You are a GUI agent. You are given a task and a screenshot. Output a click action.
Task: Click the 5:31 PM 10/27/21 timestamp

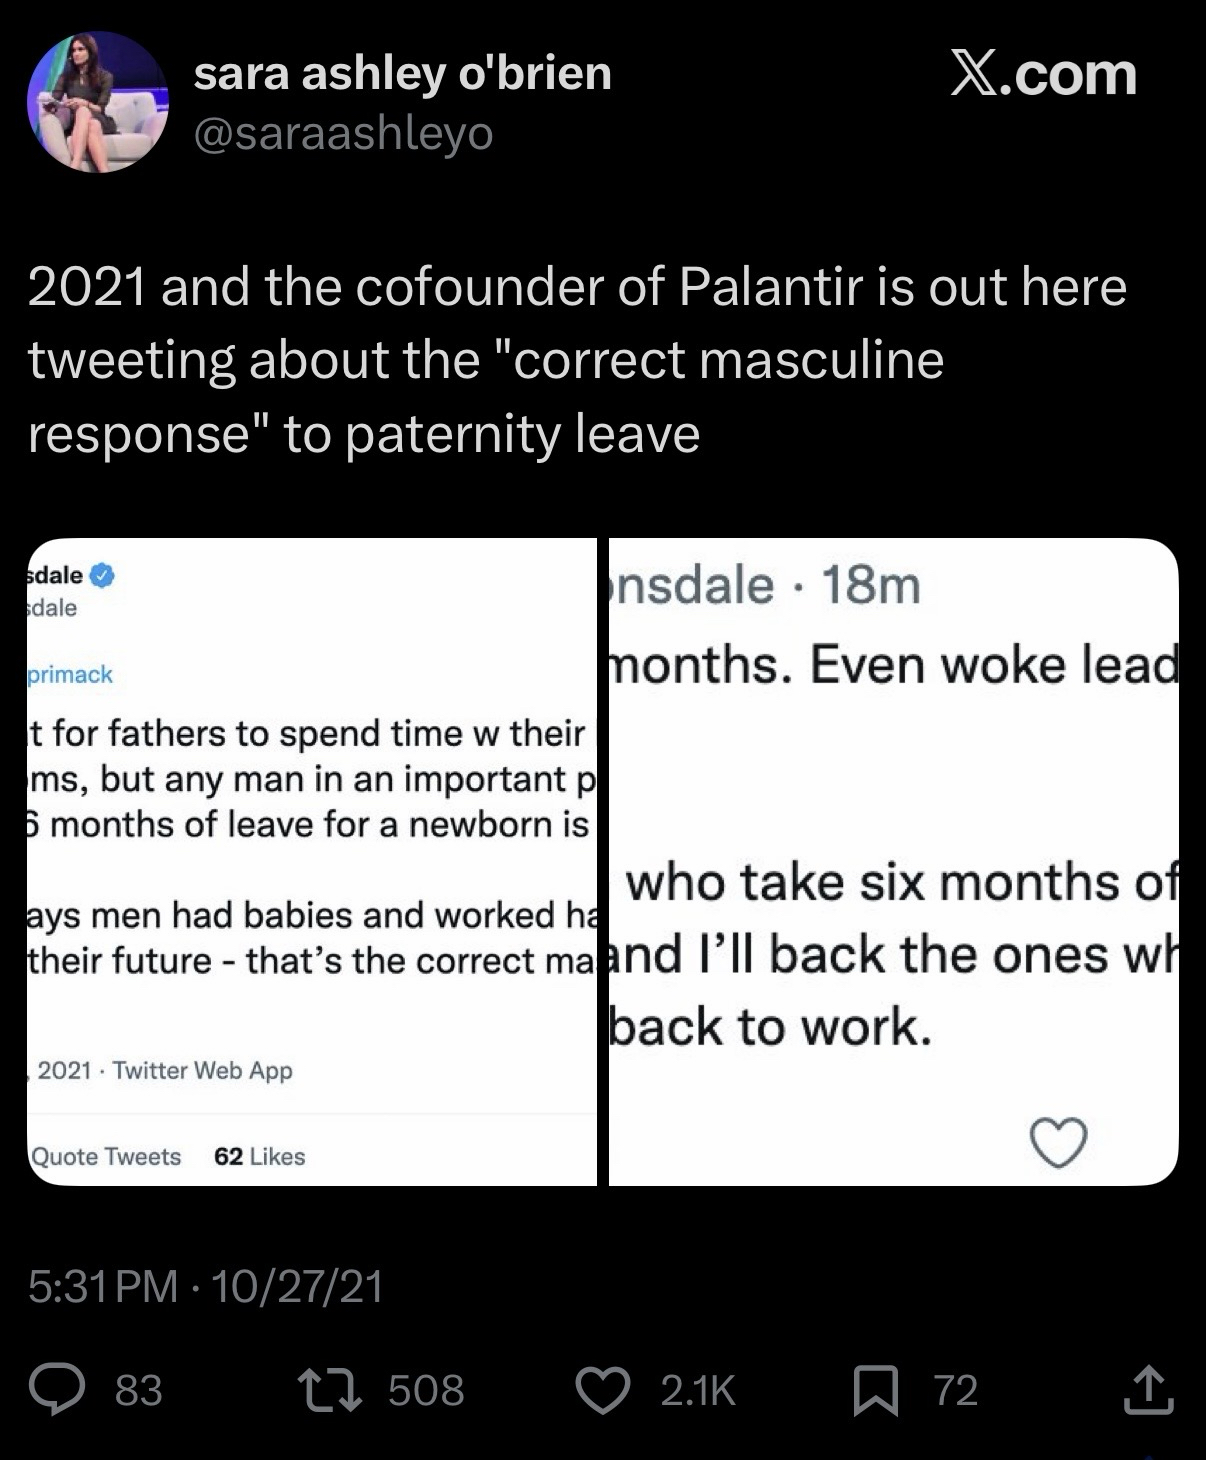click(206, 1286)
